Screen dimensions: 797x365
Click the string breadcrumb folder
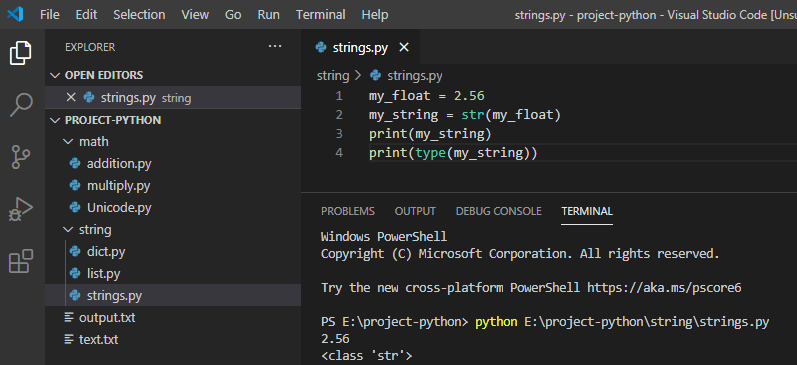pyautogui.click(x=333, y=76)
